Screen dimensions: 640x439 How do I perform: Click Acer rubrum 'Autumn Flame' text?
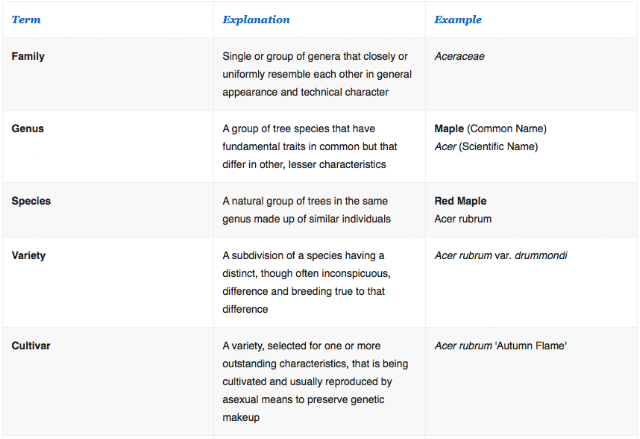pos(500,346)
